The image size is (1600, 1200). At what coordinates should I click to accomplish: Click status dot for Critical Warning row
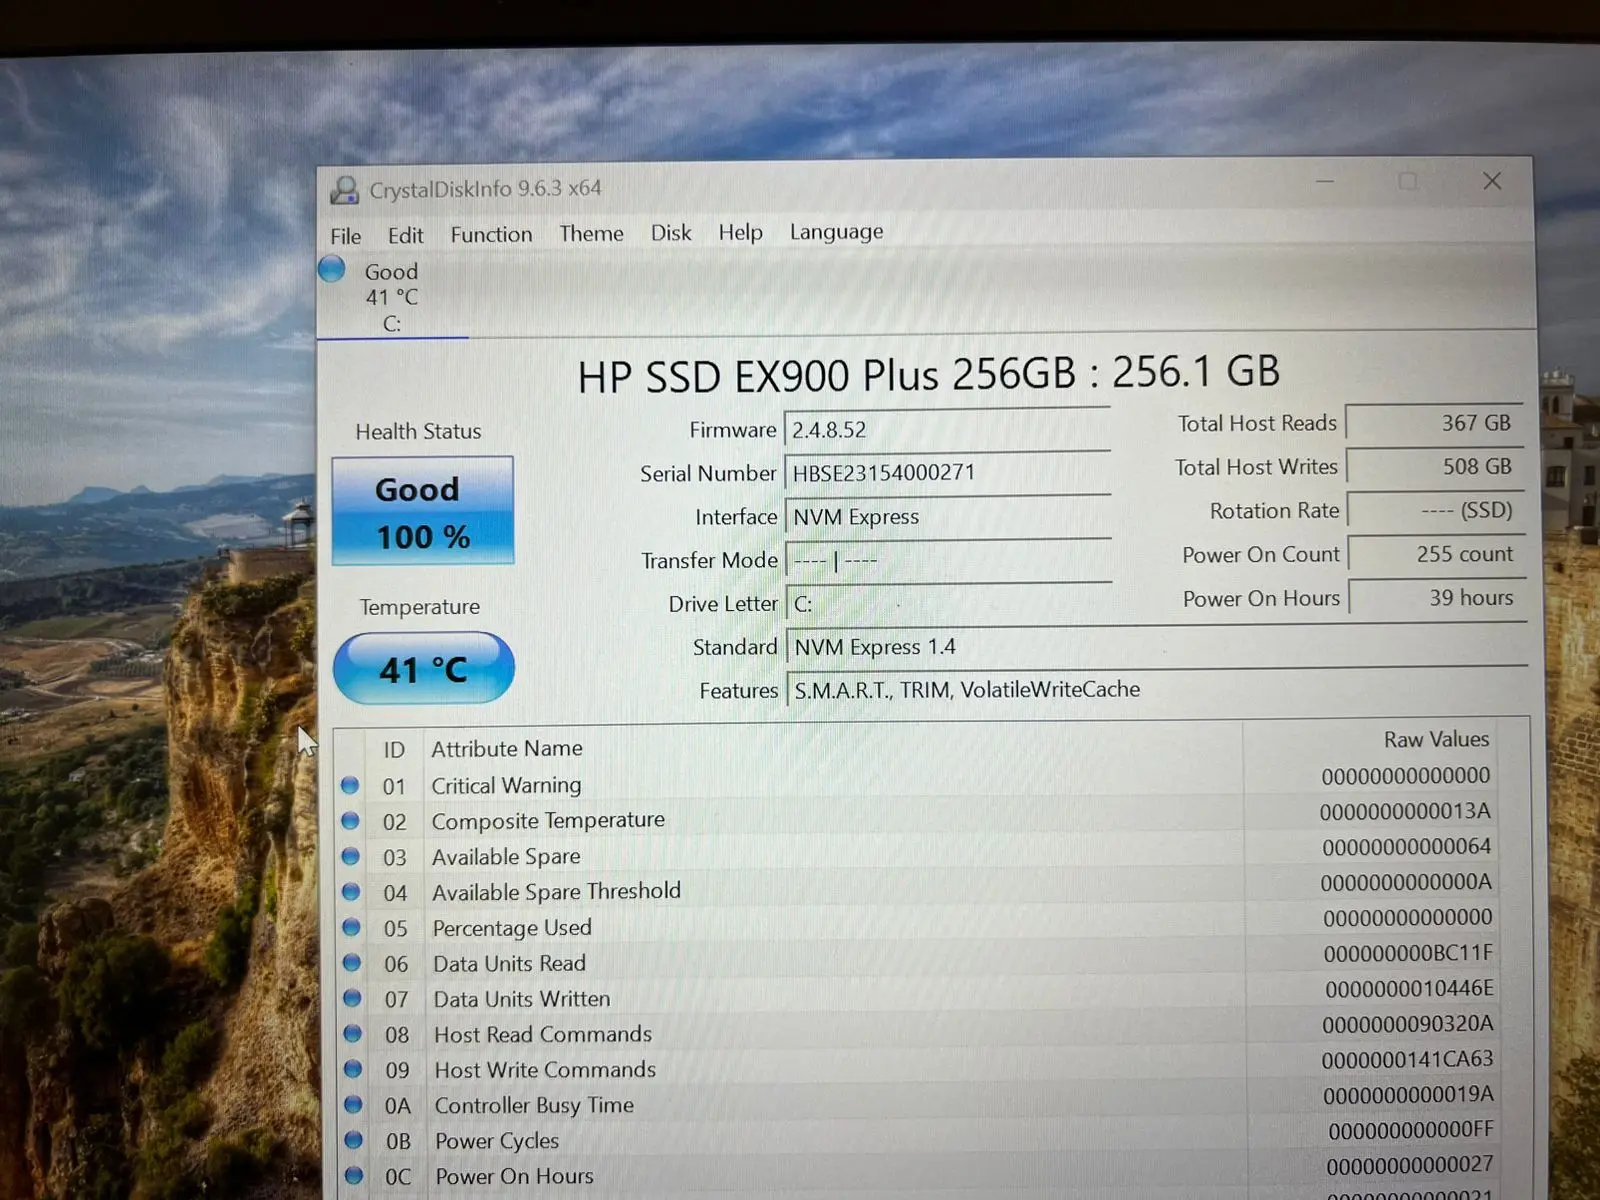click(x=349, y=785)
